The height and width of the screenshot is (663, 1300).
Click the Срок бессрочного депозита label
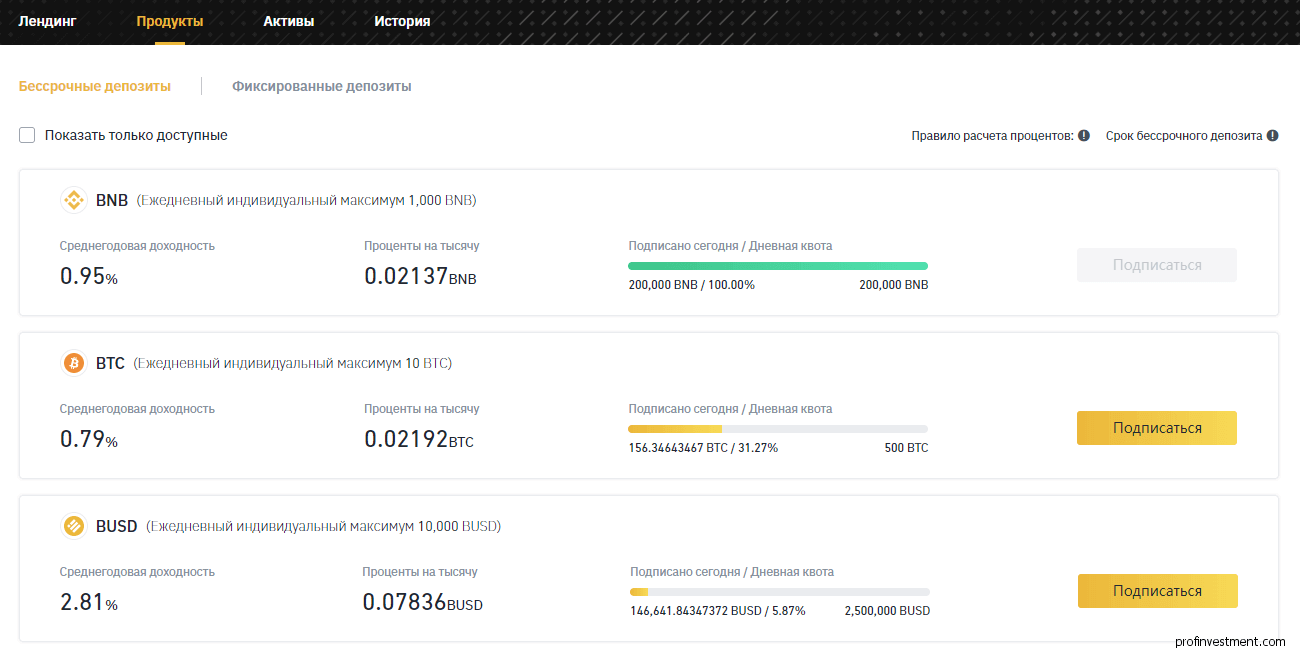coord(1184,135)
